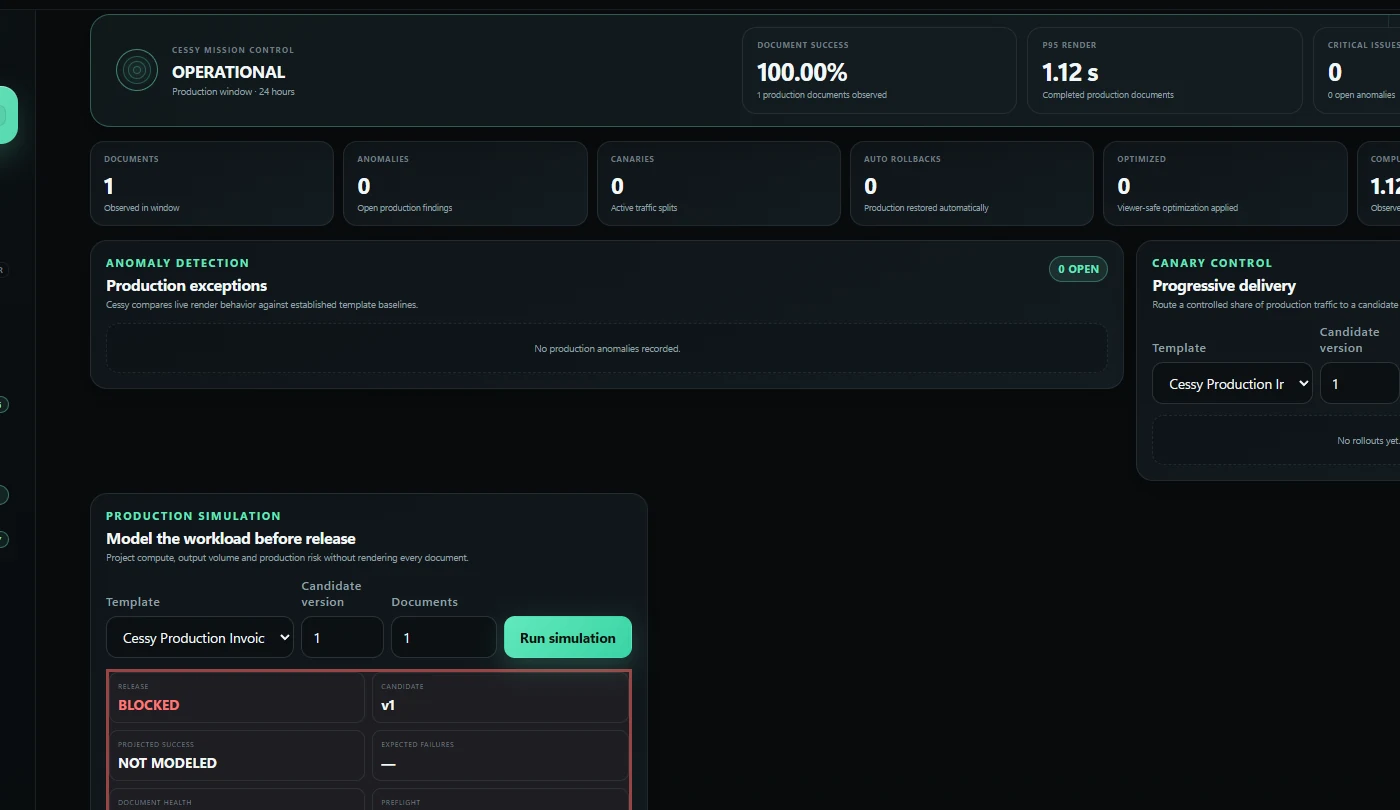
Task: Click "Production restored automatically" caption
Action: pyautogui.click(x=926, y=208)
